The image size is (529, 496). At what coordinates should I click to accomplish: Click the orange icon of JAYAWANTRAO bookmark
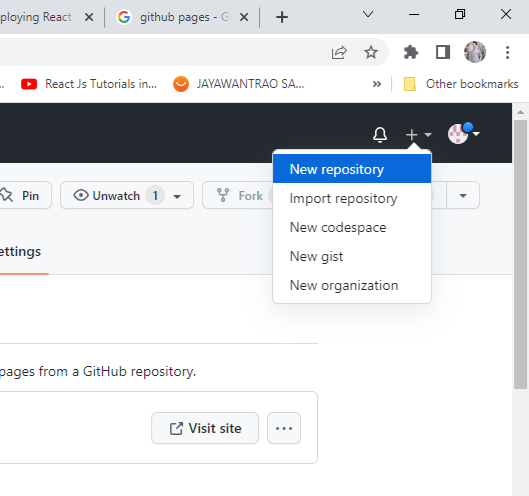tap(181, 84)
